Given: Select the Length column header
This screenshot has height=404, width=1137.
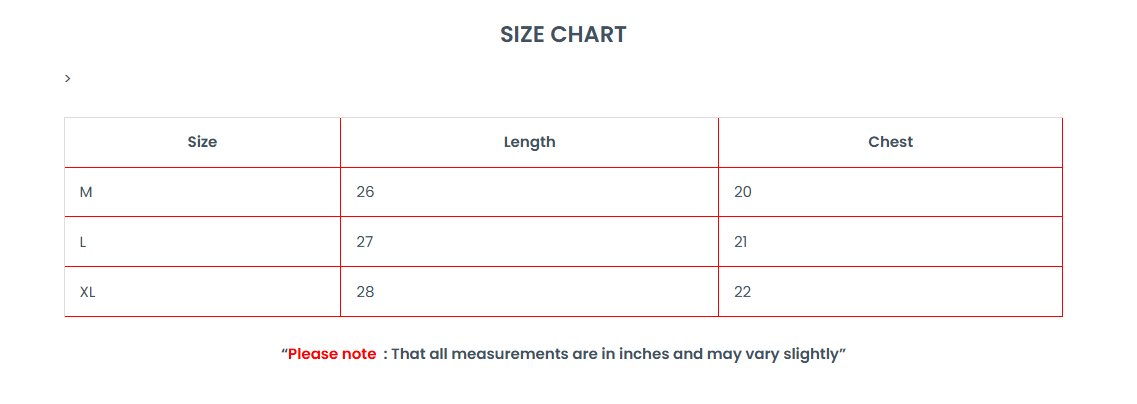Looking at the screenshot, I should [x=529, y=142].
